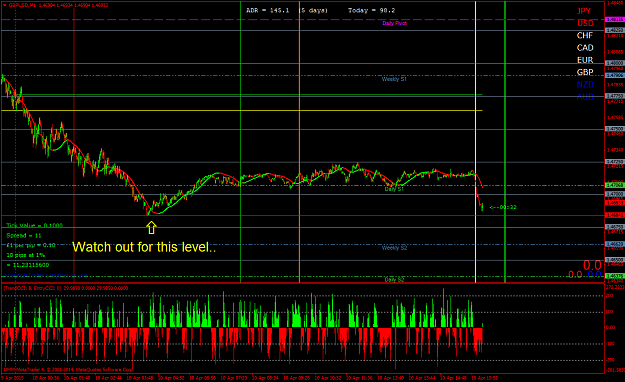Click the 10 Apr 12:40 time axis label
Viewport: 625px width, 382px height.
point(390,378)
